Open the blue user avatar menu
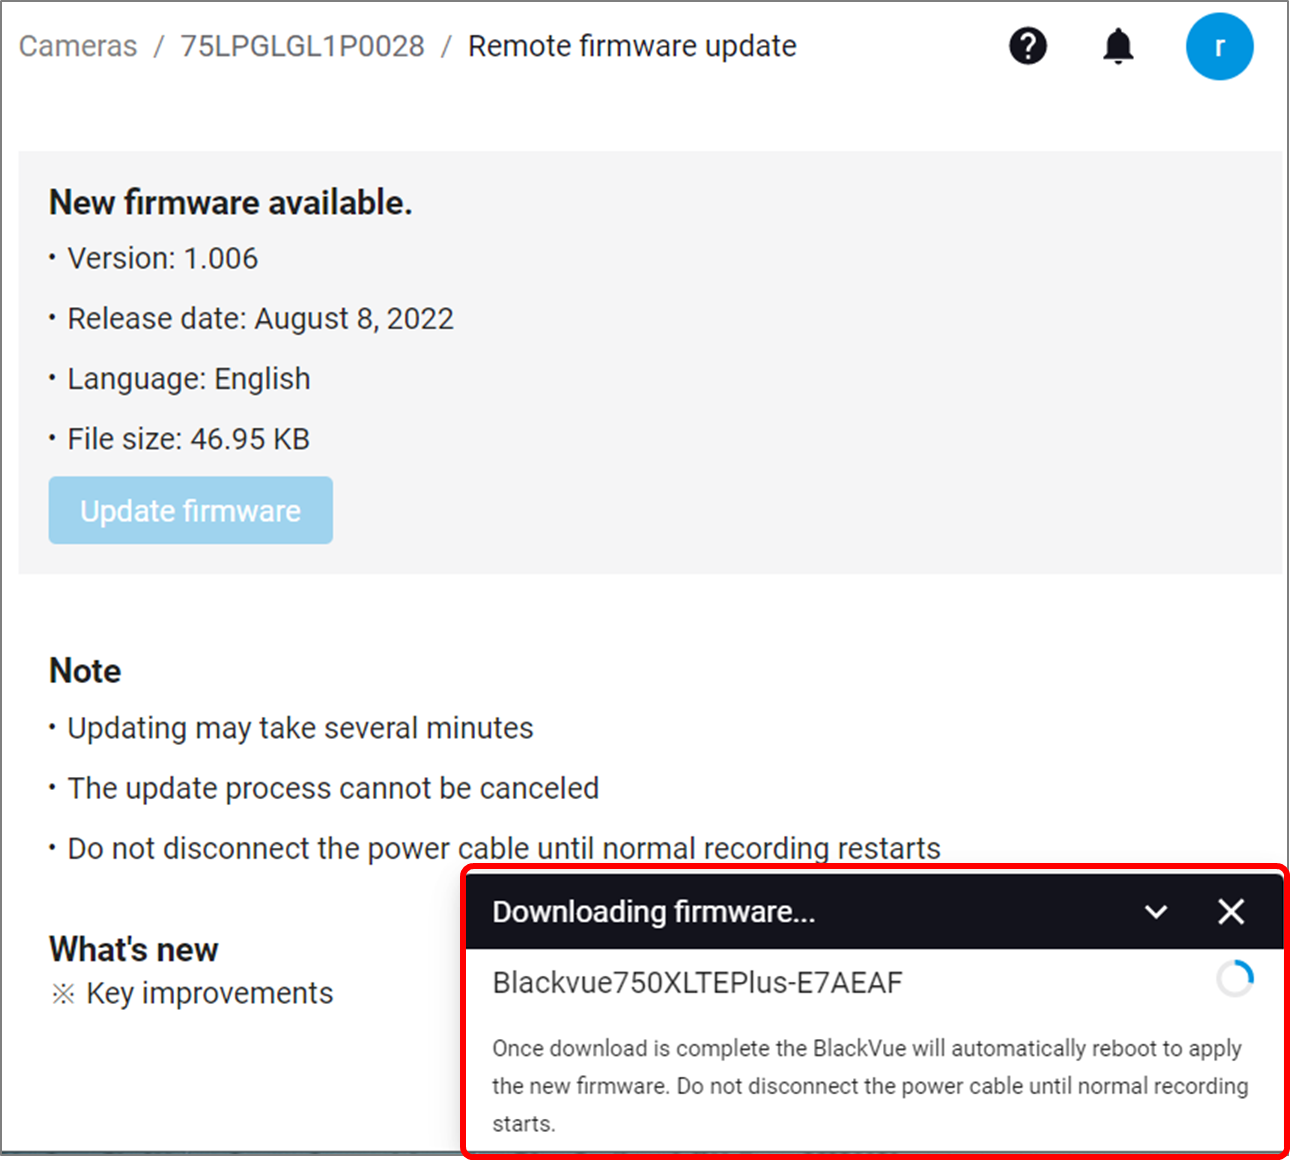1290x1160 pixels. 1219,46
